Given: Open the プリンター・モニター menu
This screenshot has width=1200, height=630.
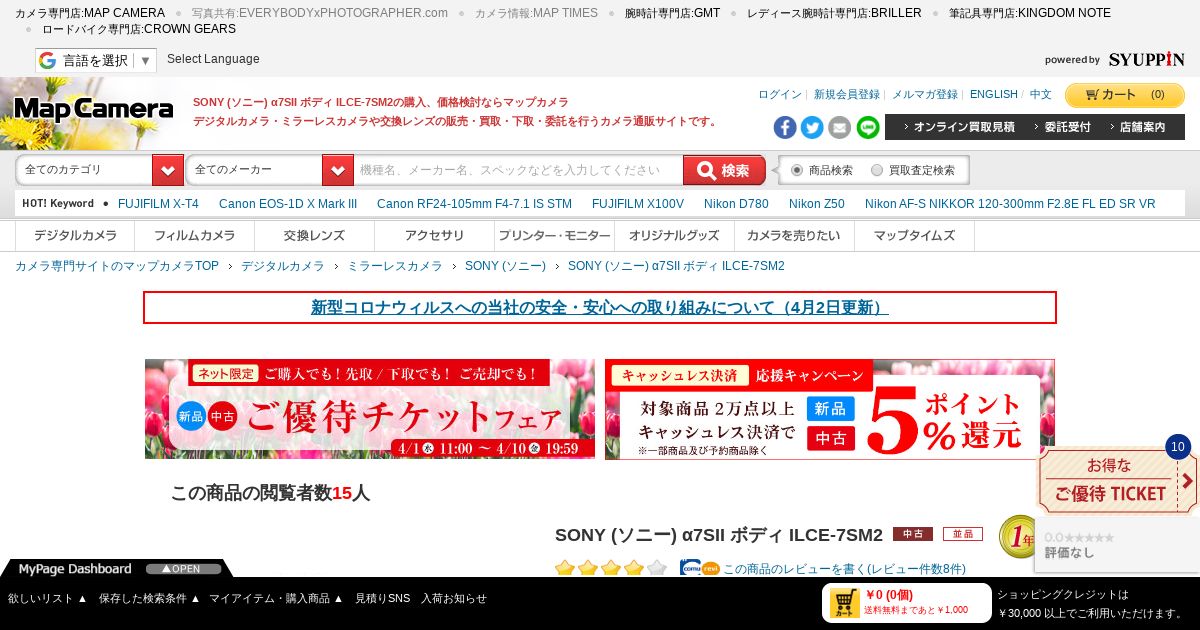Looking at the screenshot, I should click(555, 236).
